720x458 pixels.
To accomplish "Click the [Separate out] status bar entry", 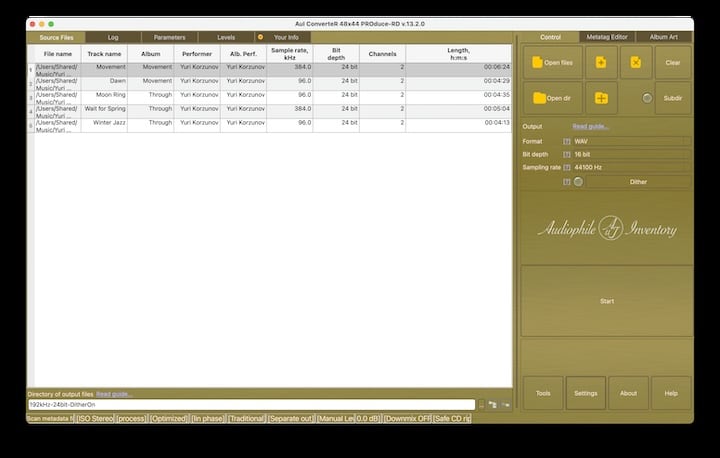I will (291, 418).
